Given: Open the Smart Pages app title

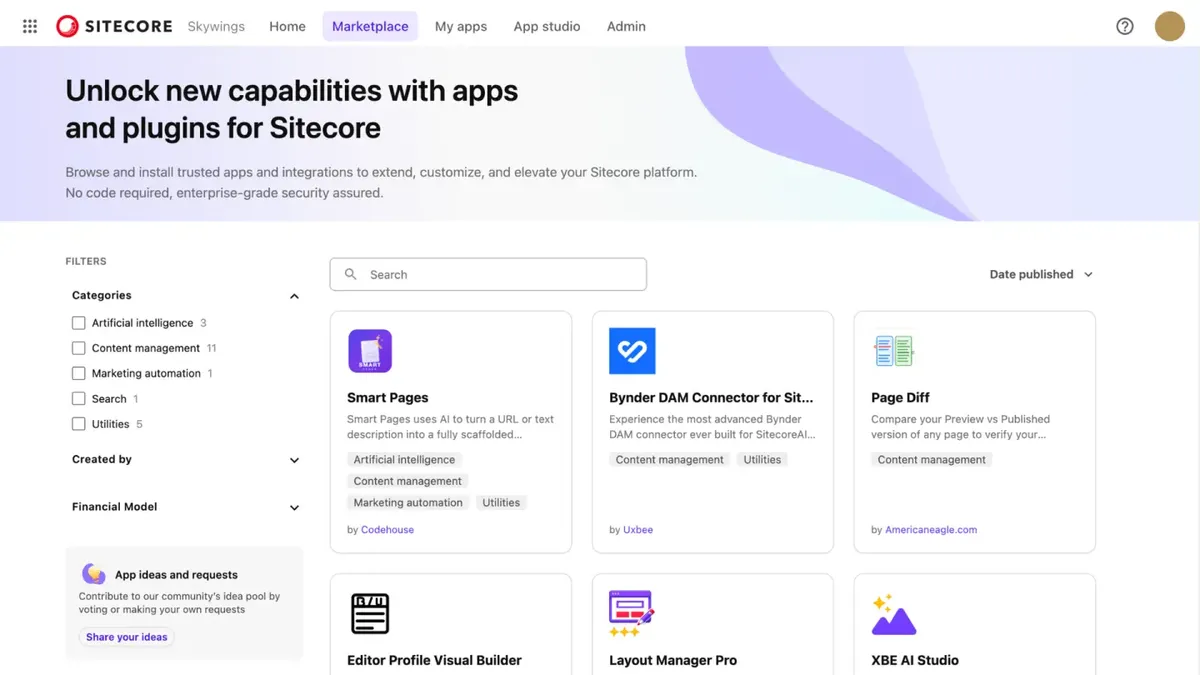Looking at the screenshot, I should click(x=388, y=398).
